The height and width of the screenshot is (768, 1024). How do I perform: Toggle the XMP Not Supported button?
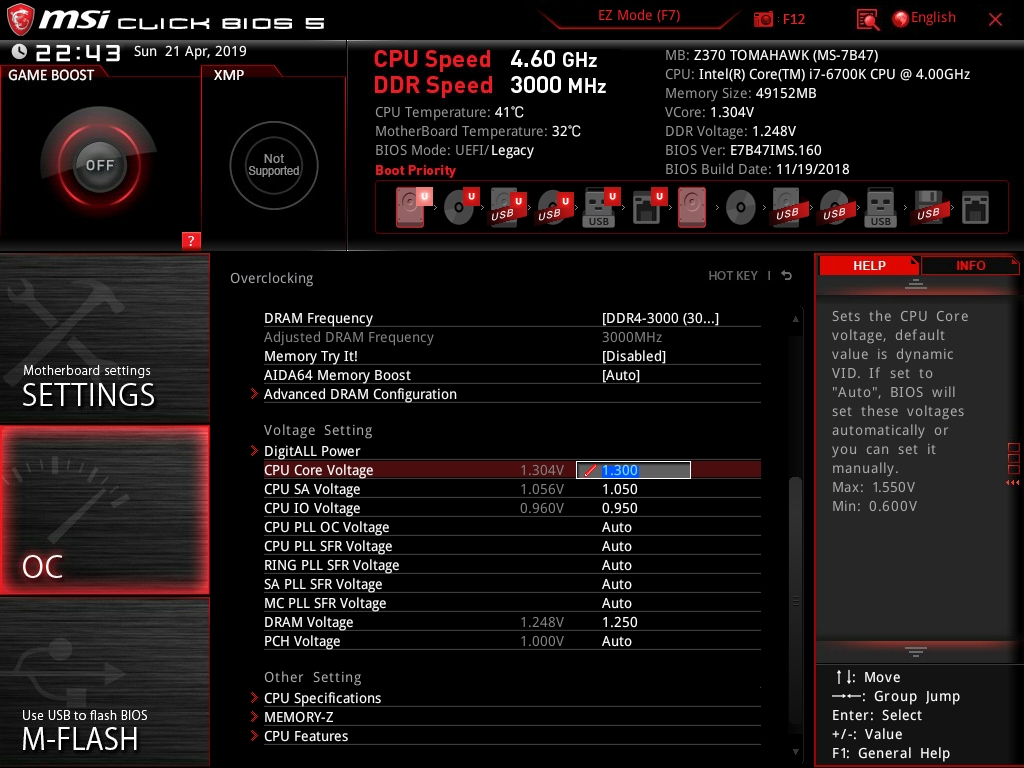(x=274, y=165)
